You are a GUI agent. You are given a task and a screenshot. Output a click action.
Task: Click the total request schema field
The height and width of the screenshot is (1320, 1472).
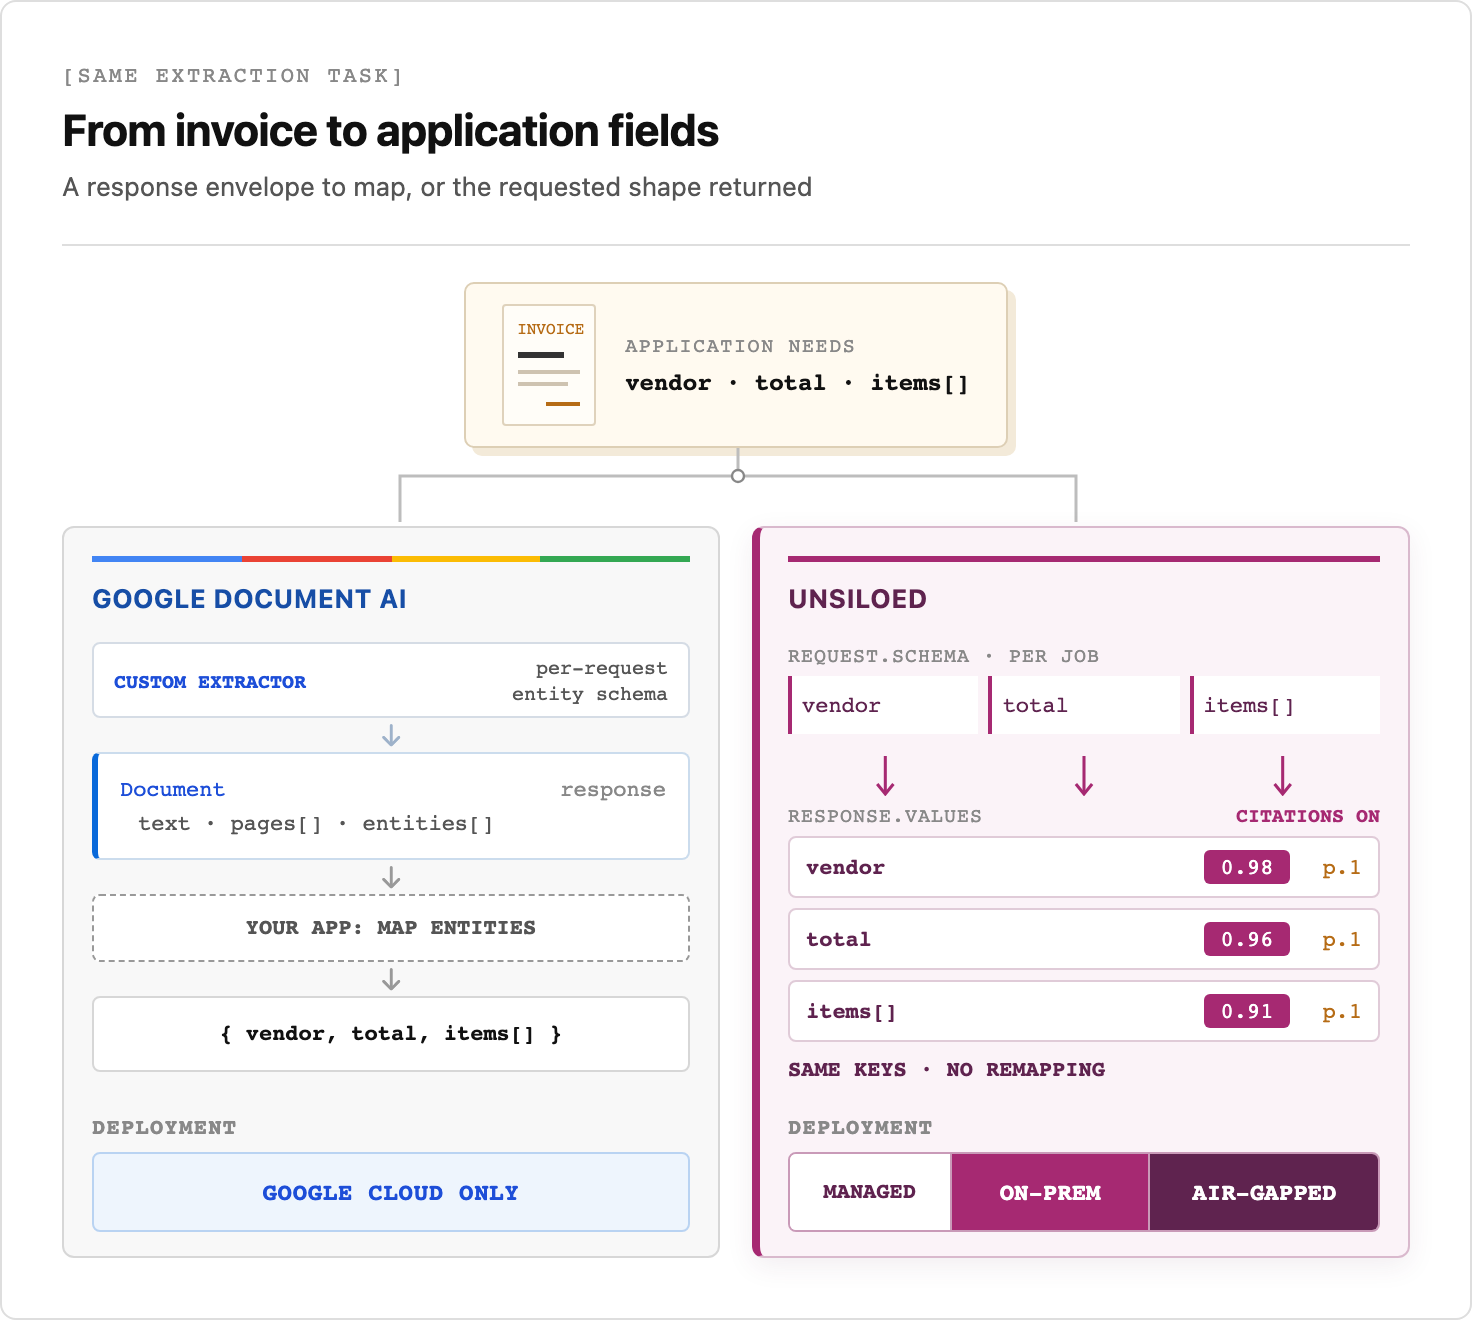(x=1084, y=705)
